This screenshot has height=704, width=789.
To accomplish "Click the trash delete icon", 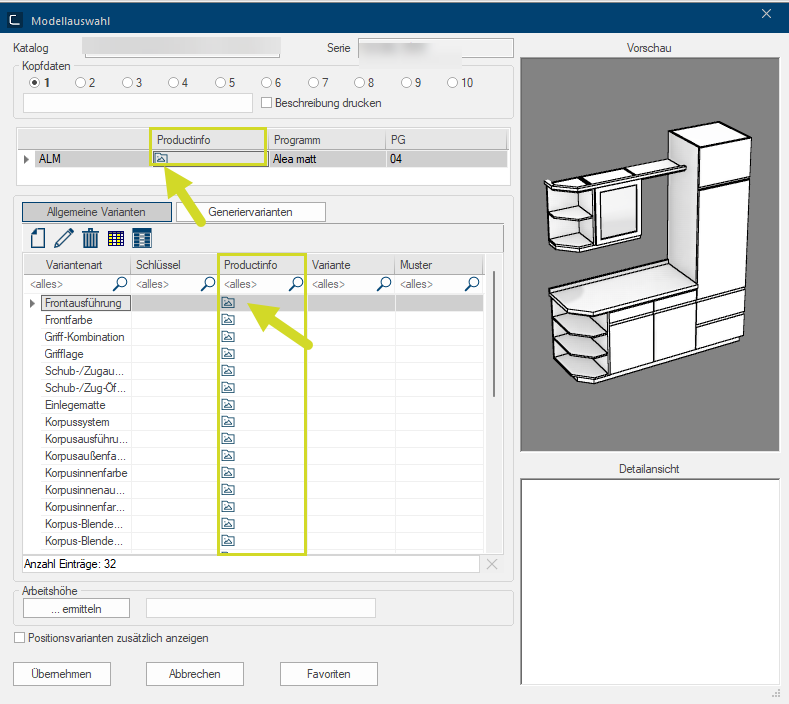I will coord(90,238).
